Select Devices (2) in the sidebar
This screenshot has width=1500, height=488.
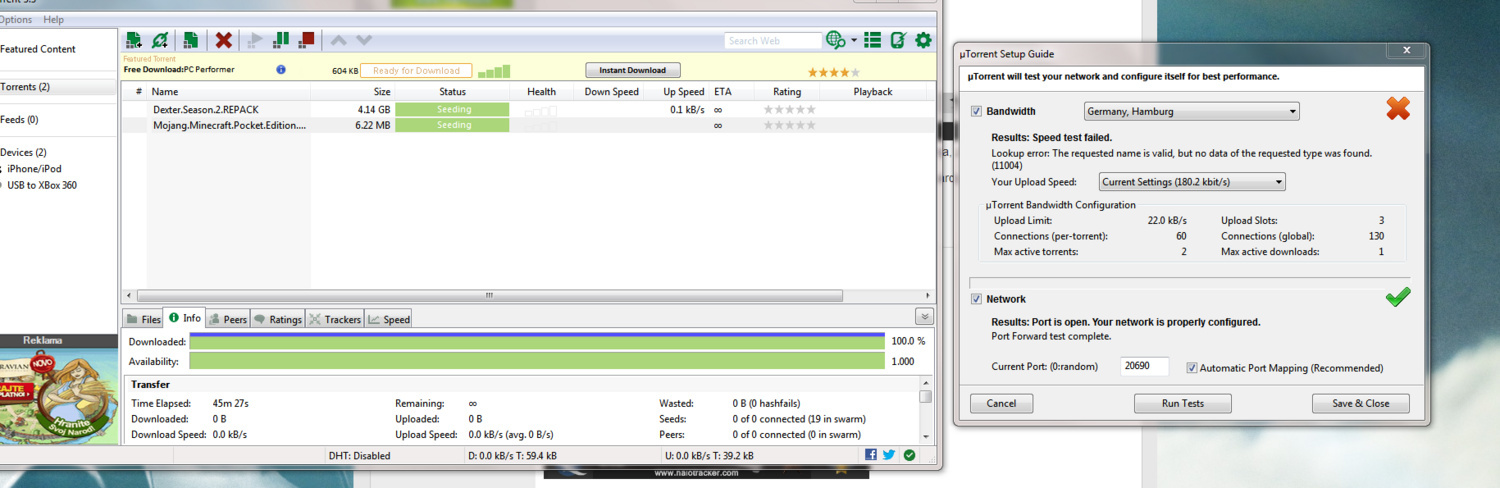[x=23, y=153]
